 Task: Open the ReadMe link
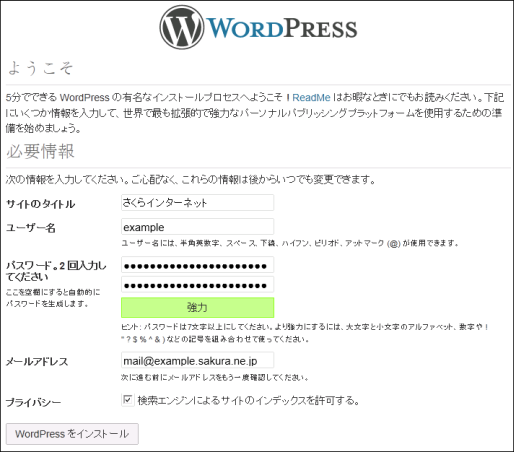pos(311,97)
